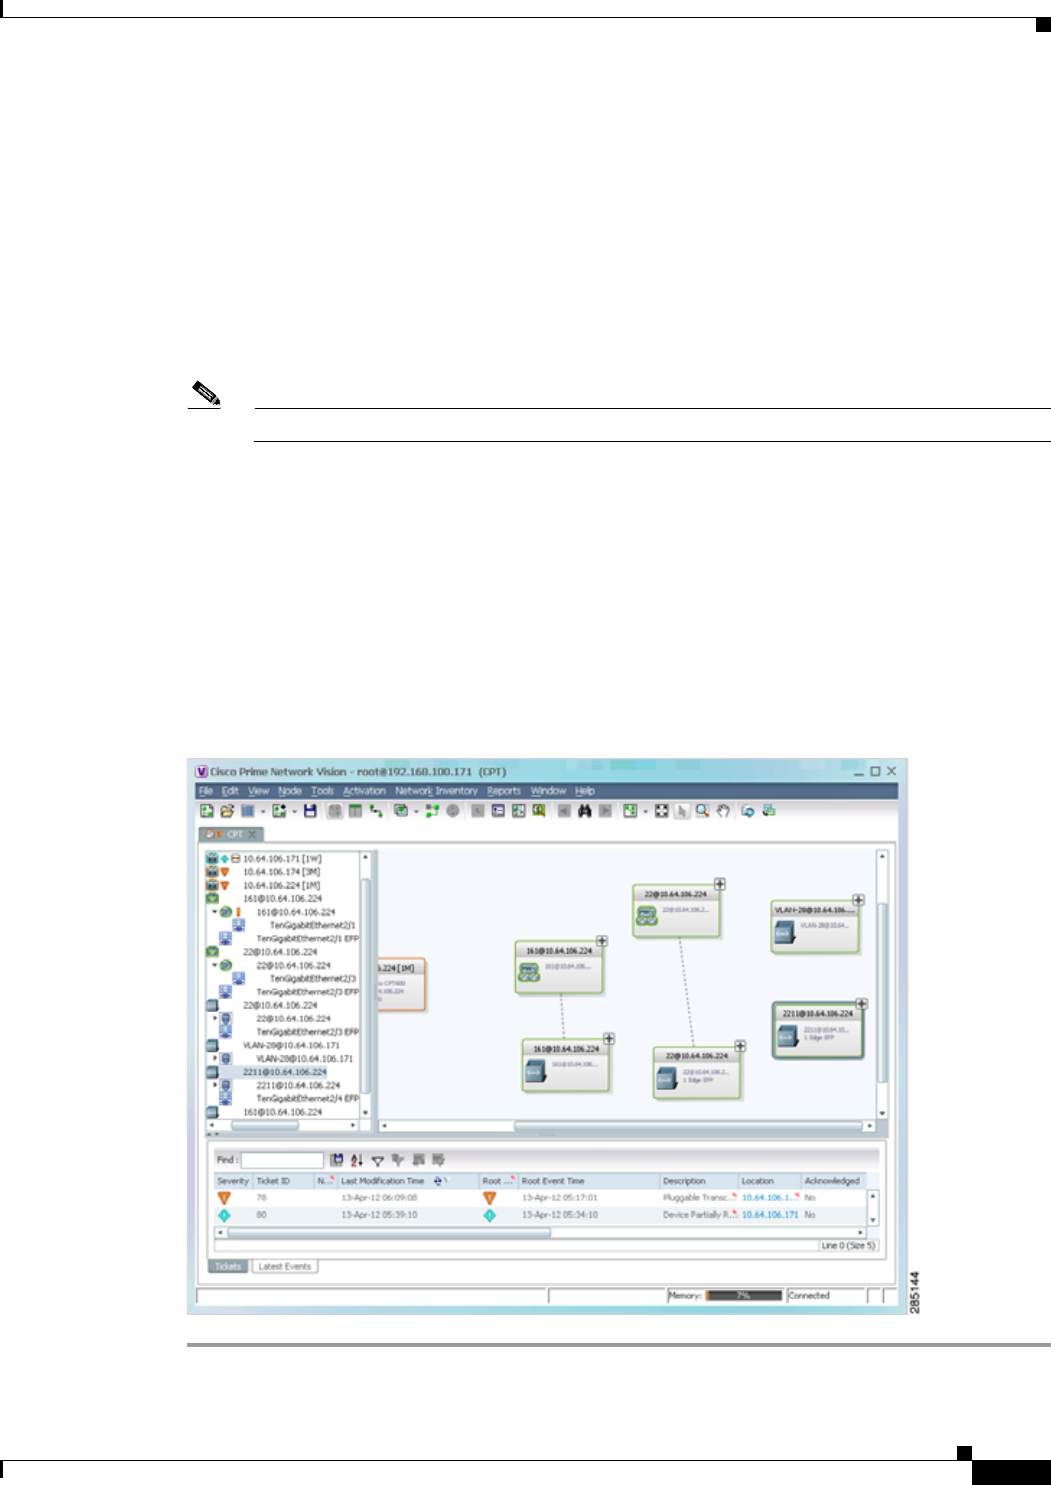
Task: Click the links view toolbar icon
Action: (x=376, y=811)
